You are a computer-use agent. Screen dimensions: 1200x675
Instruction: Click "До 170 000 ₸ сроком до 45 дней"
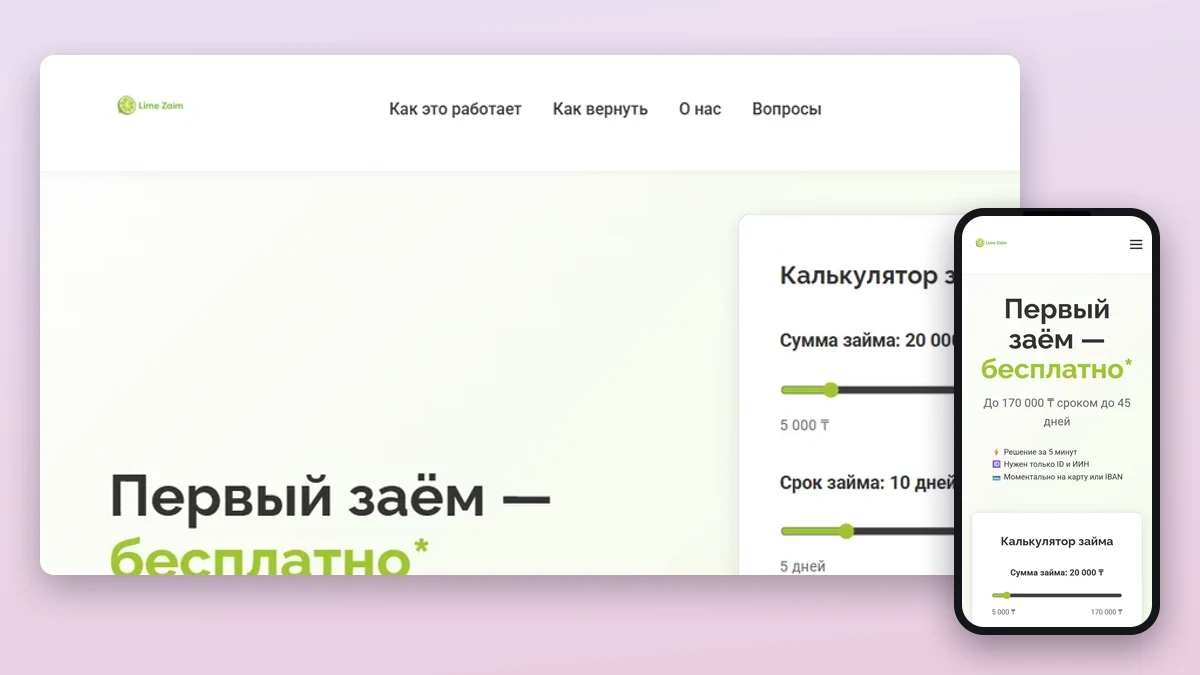1057,412
